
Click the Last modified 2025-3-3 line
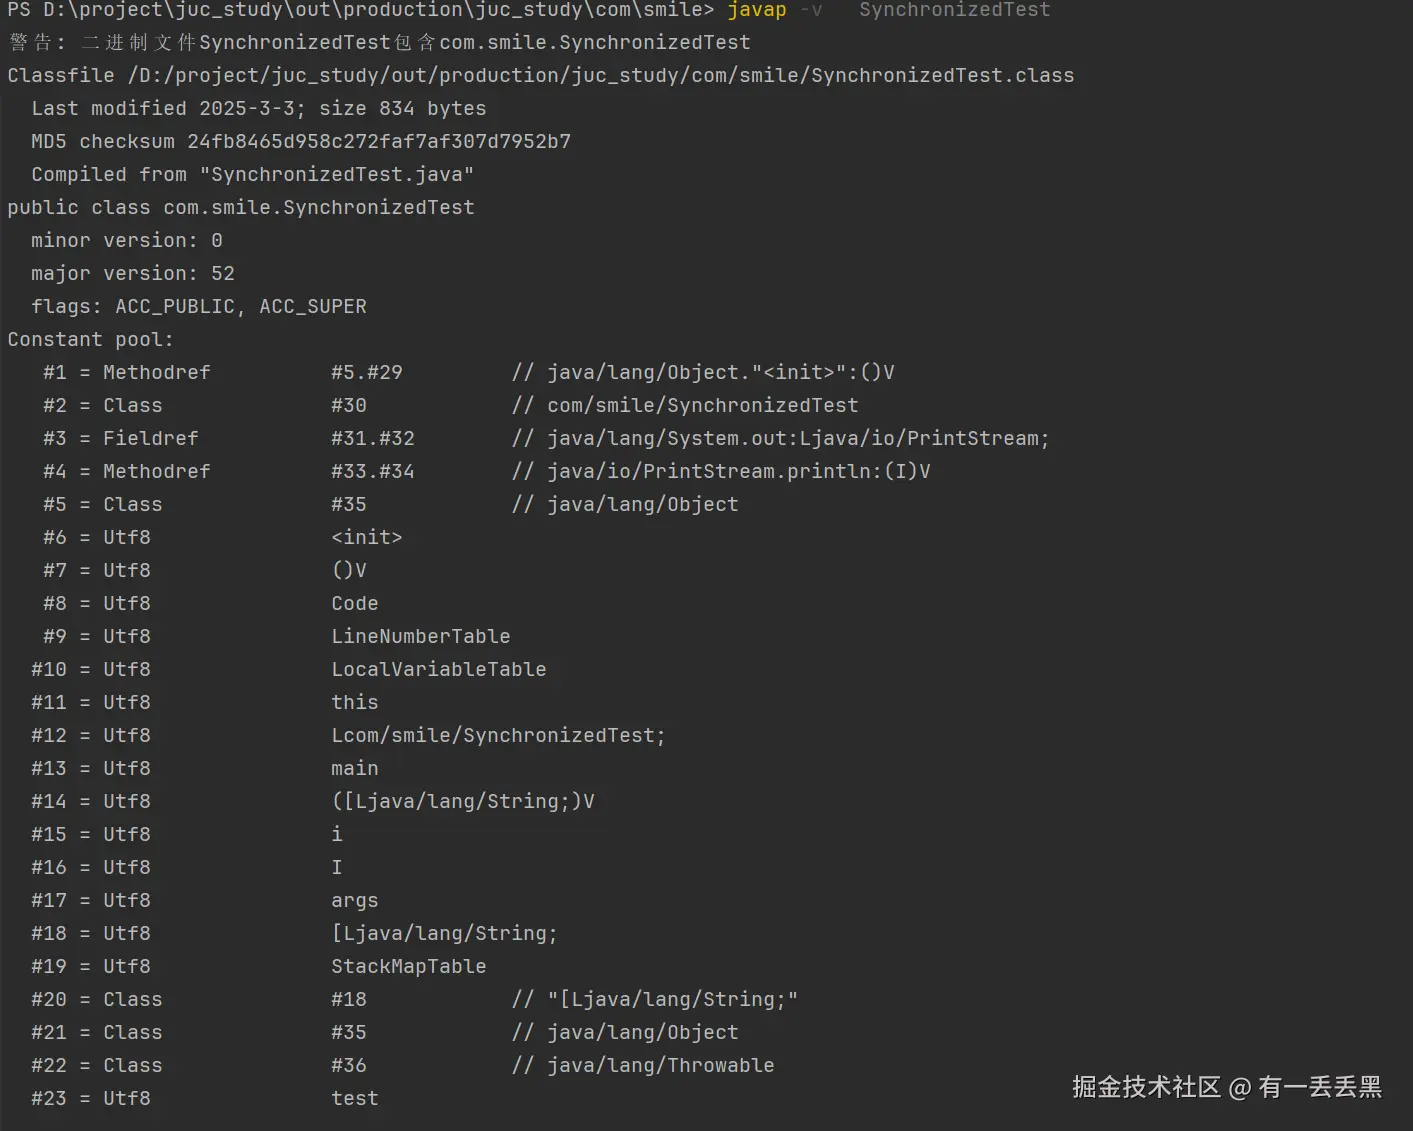coord(258,109)
